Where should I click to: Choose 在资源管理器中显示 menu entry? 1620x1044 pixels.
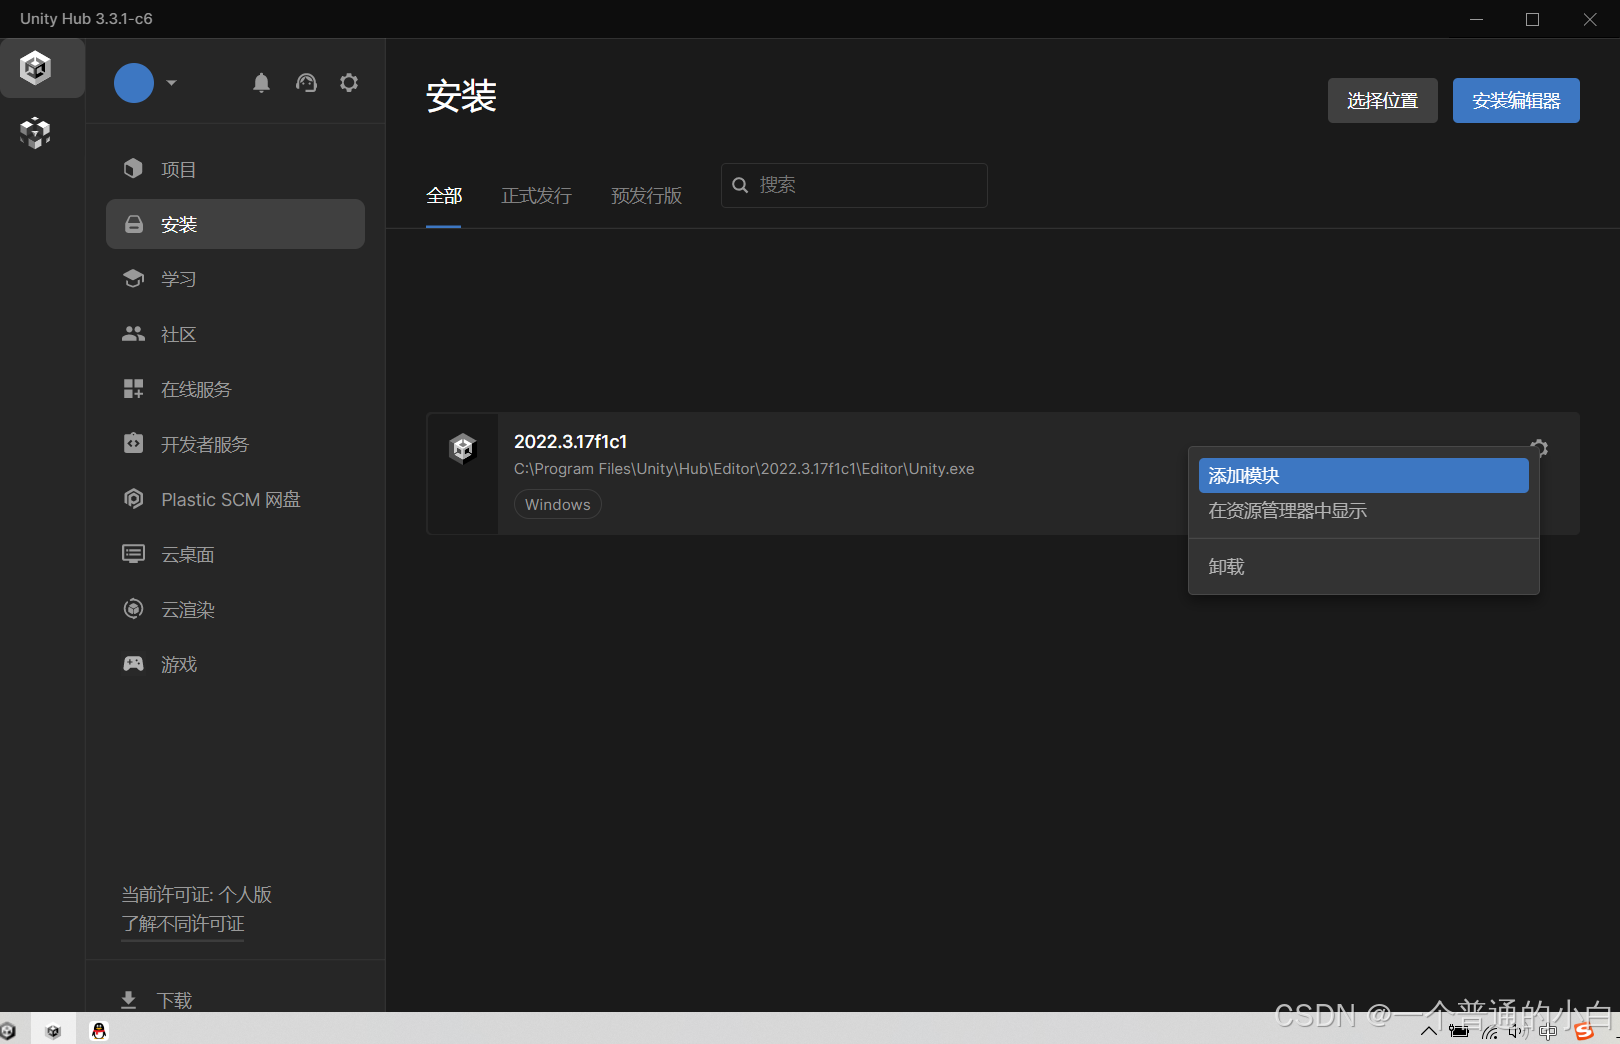tap(1363, 511)
